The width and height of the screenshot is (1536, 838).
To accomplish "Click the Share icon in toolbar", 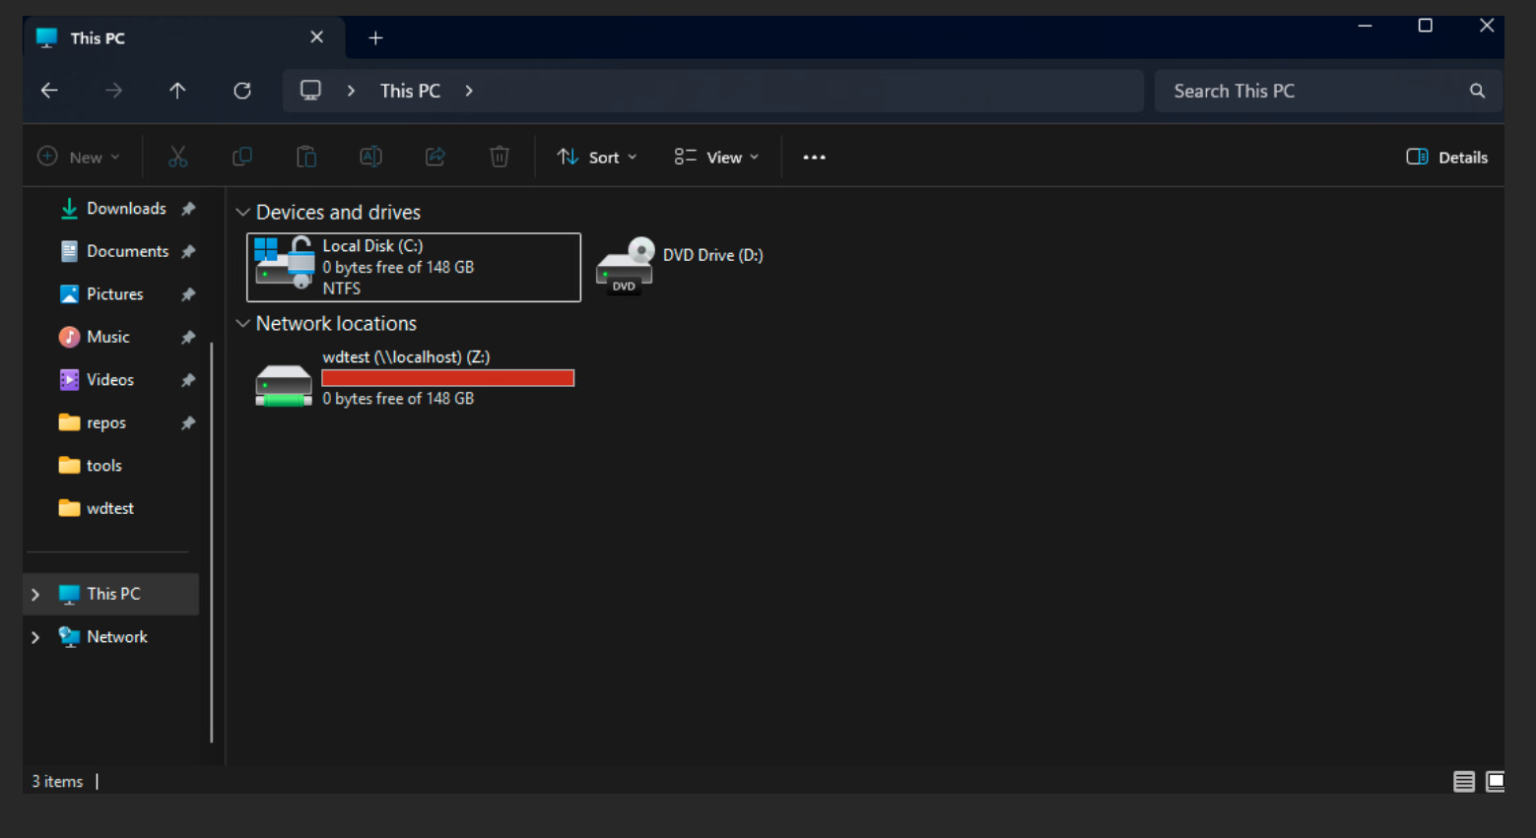I will tap(435, 157).
